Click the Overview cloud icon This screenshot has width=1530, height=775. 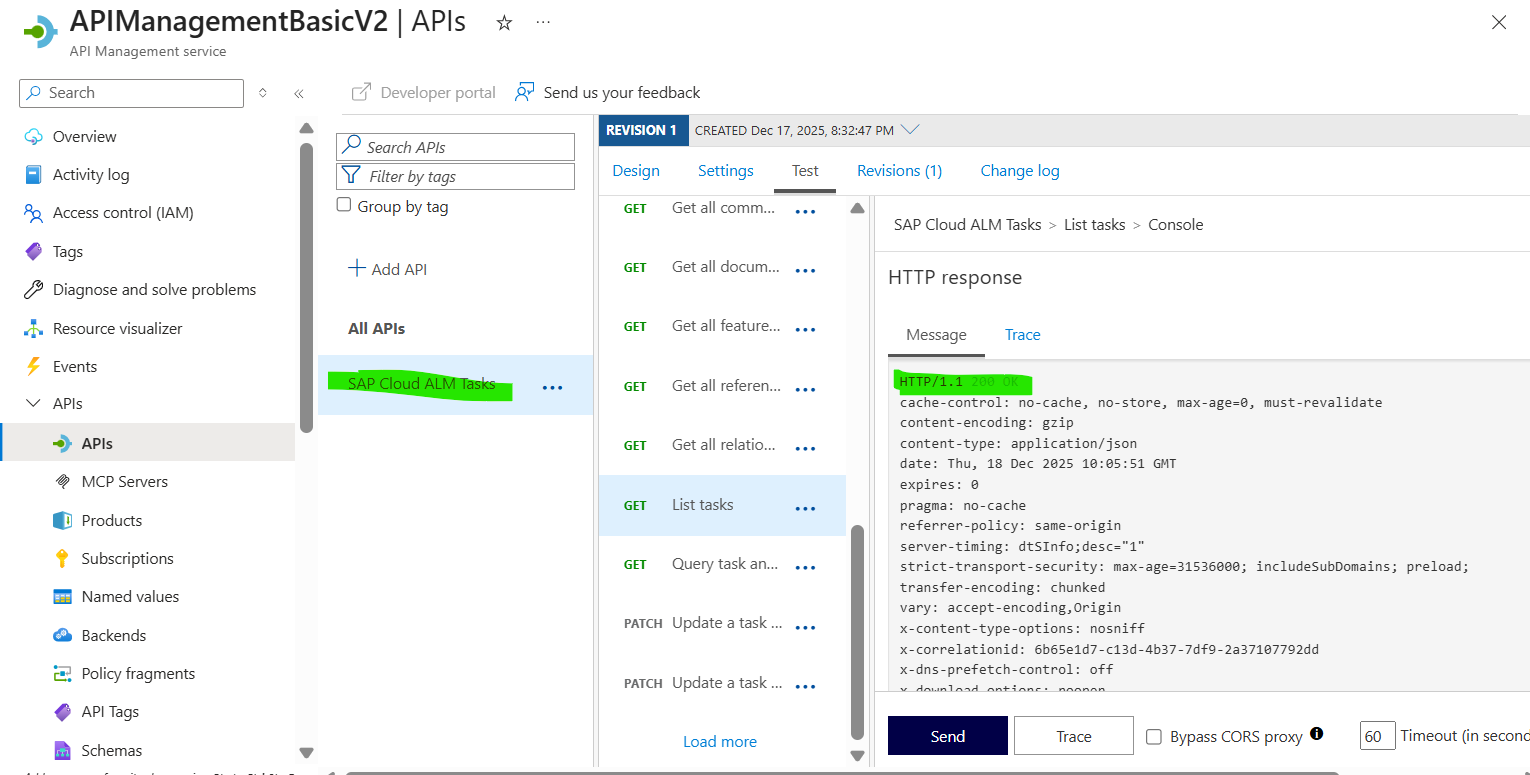tap(34, 137)
